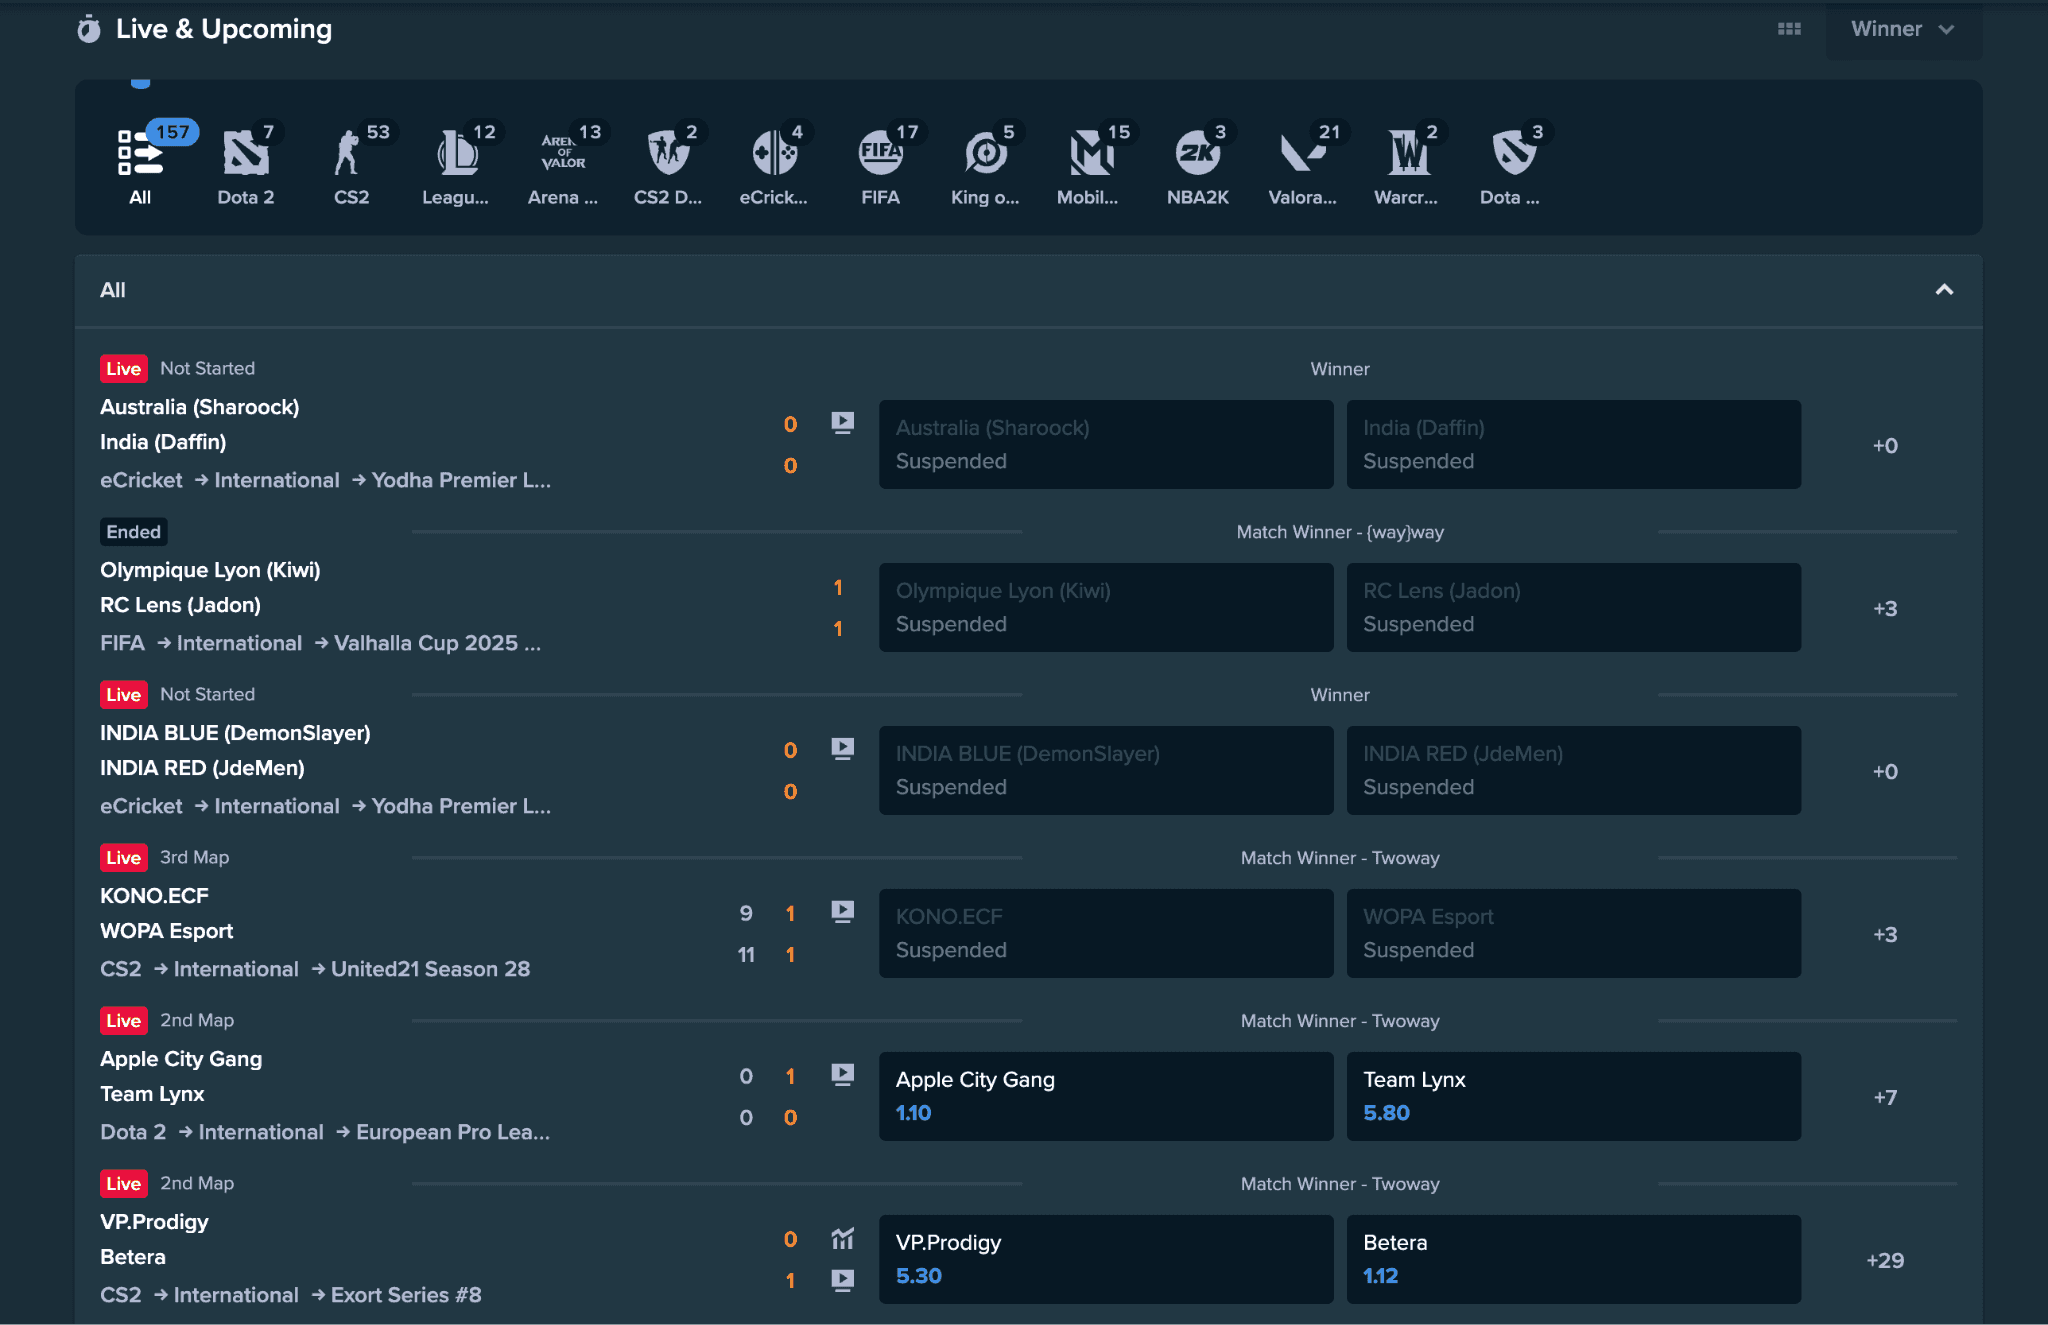The width and height of the screenshot is (2048, 1325).
Task: Expand +29 markets for VP.Prodigy match
Action: (1885, 1260)
